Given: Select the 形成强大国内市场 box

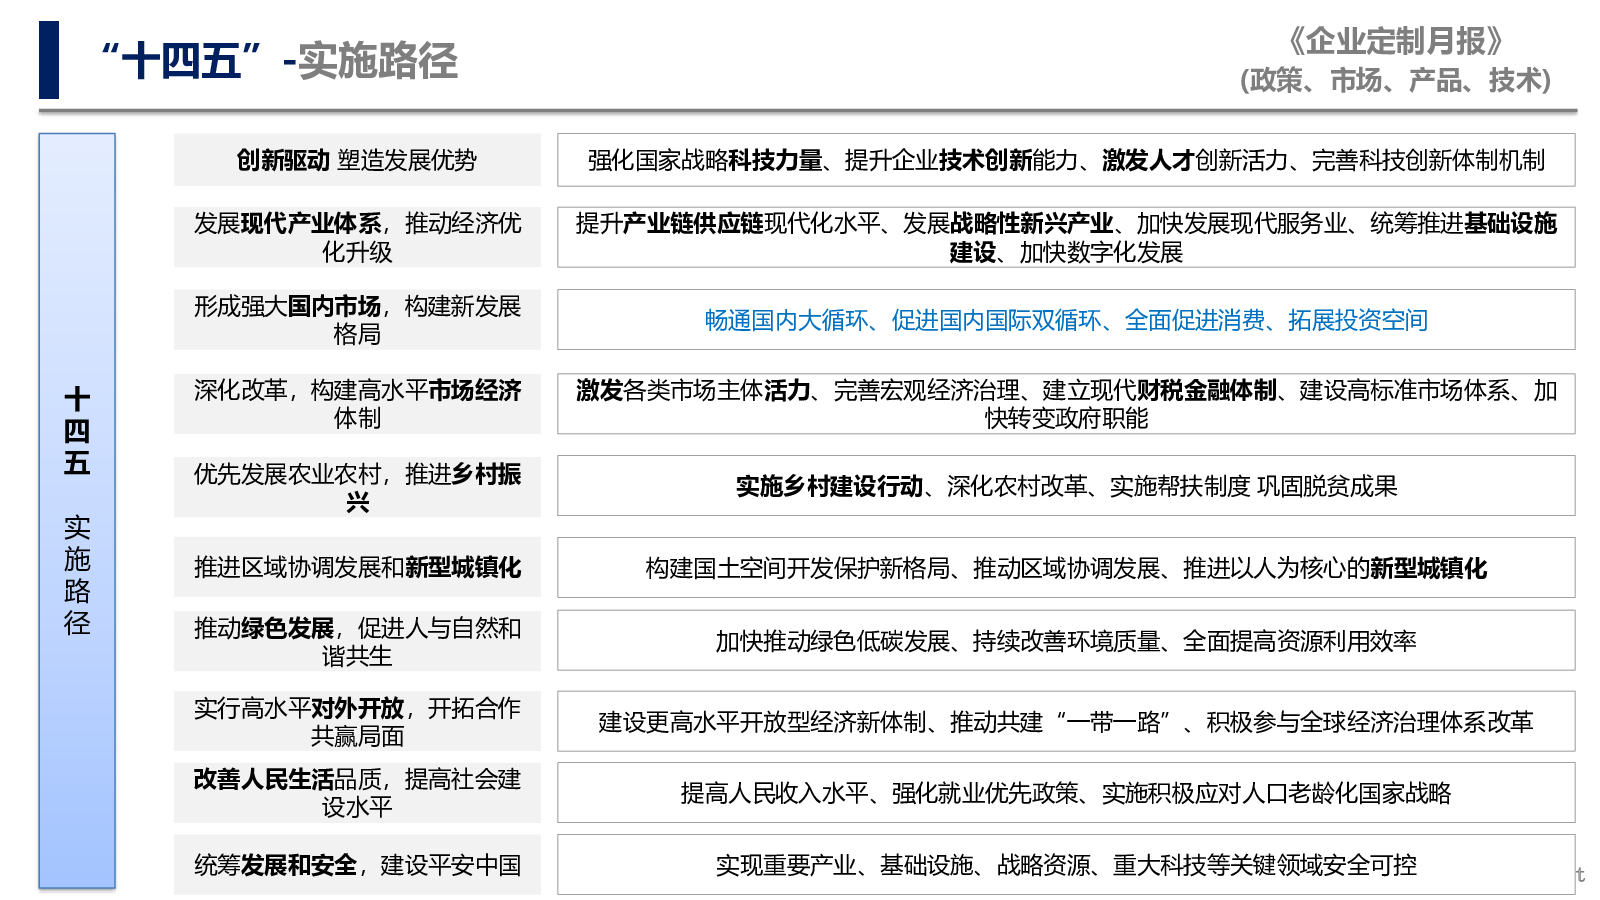Looking at the screenshot, I should click(357, 320).
